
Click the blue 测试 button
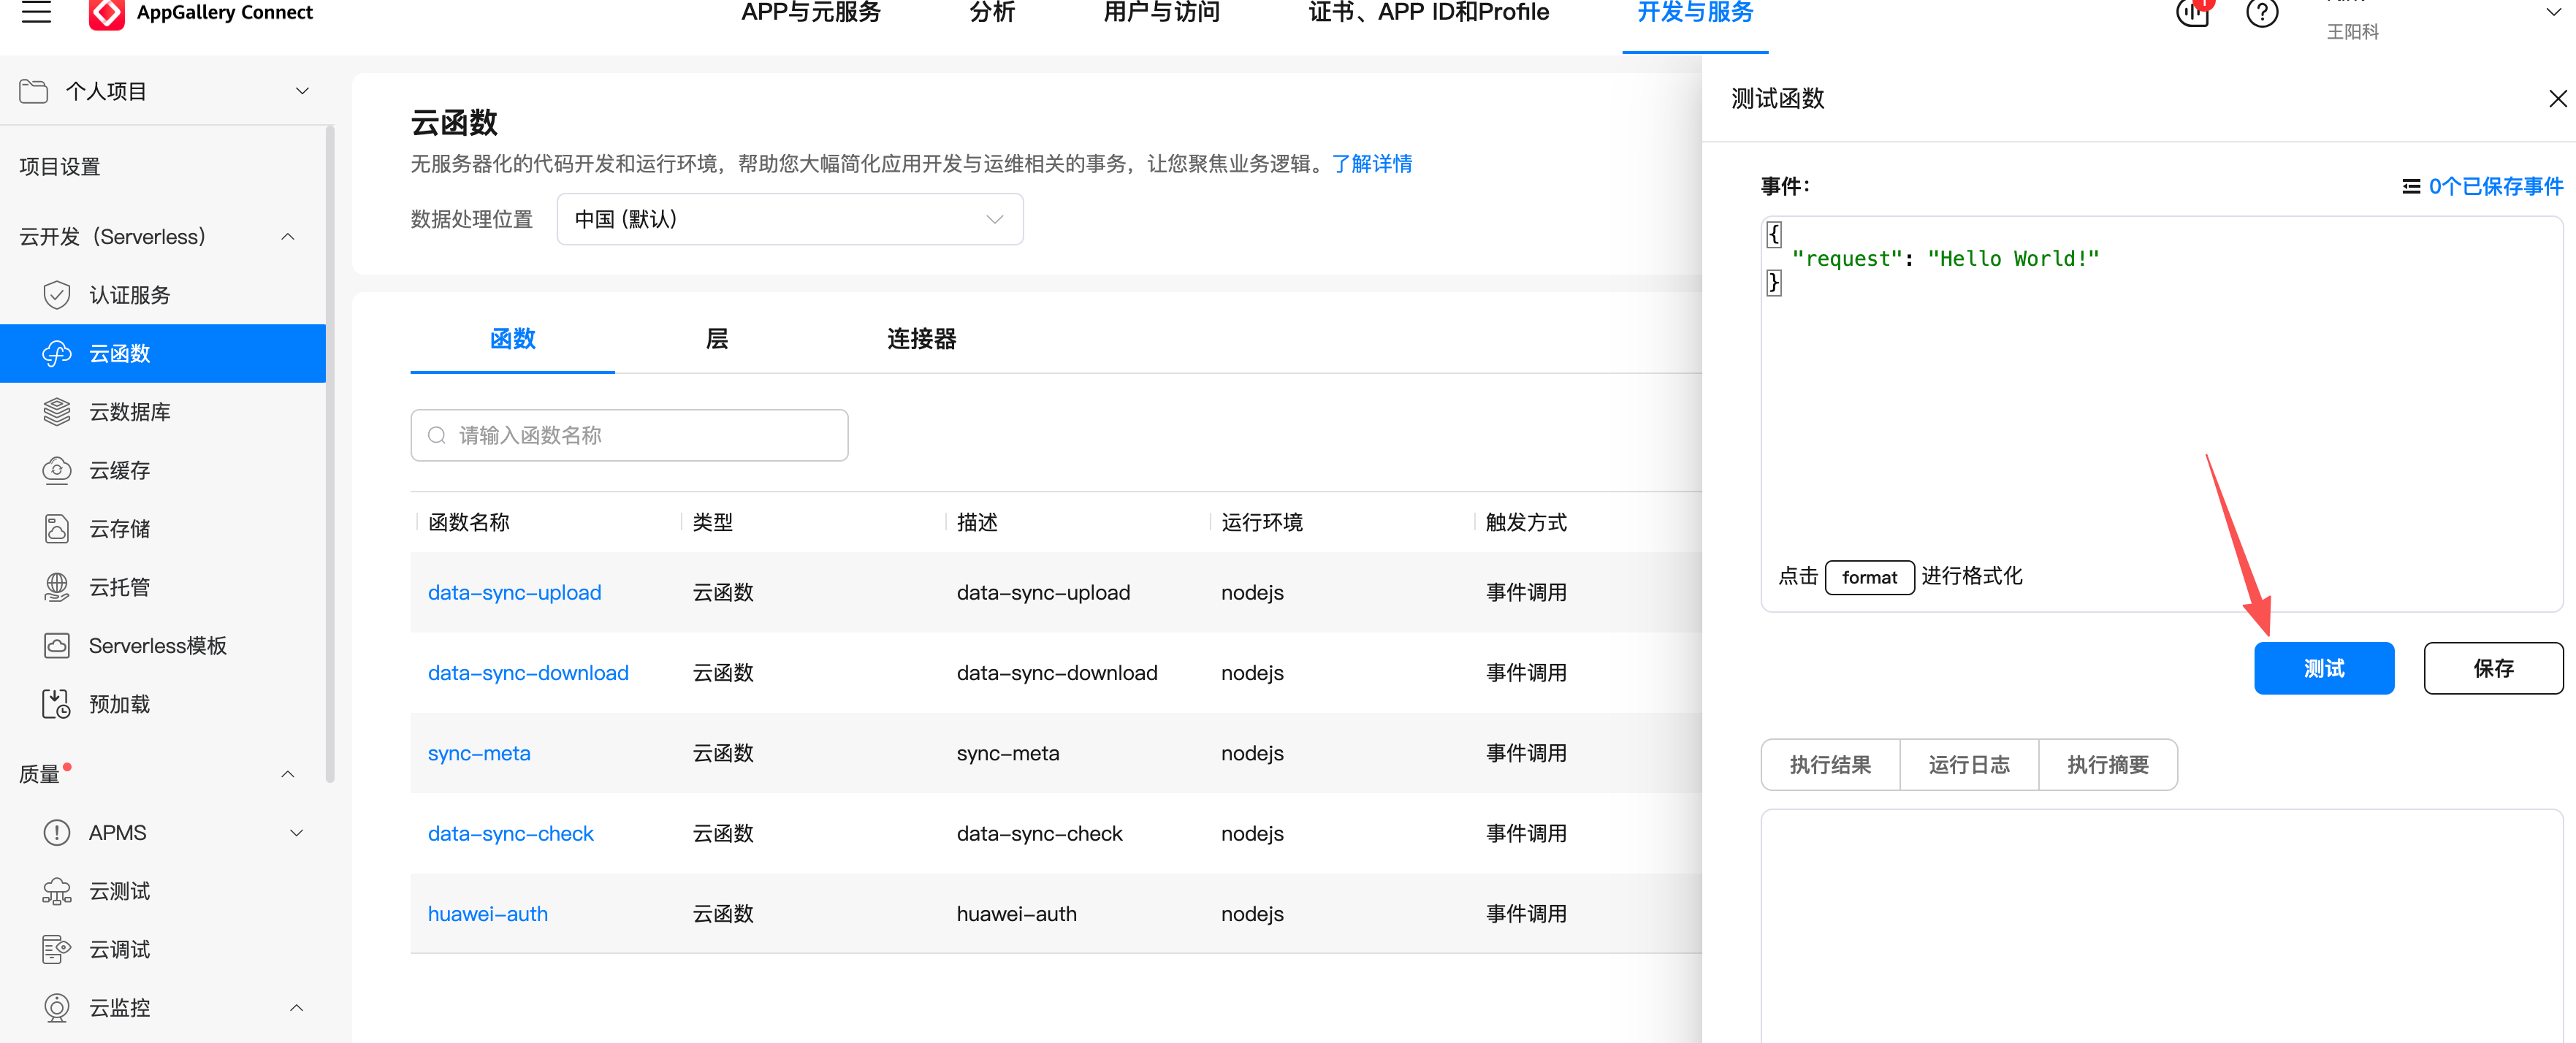click(x=2324, y=668)
